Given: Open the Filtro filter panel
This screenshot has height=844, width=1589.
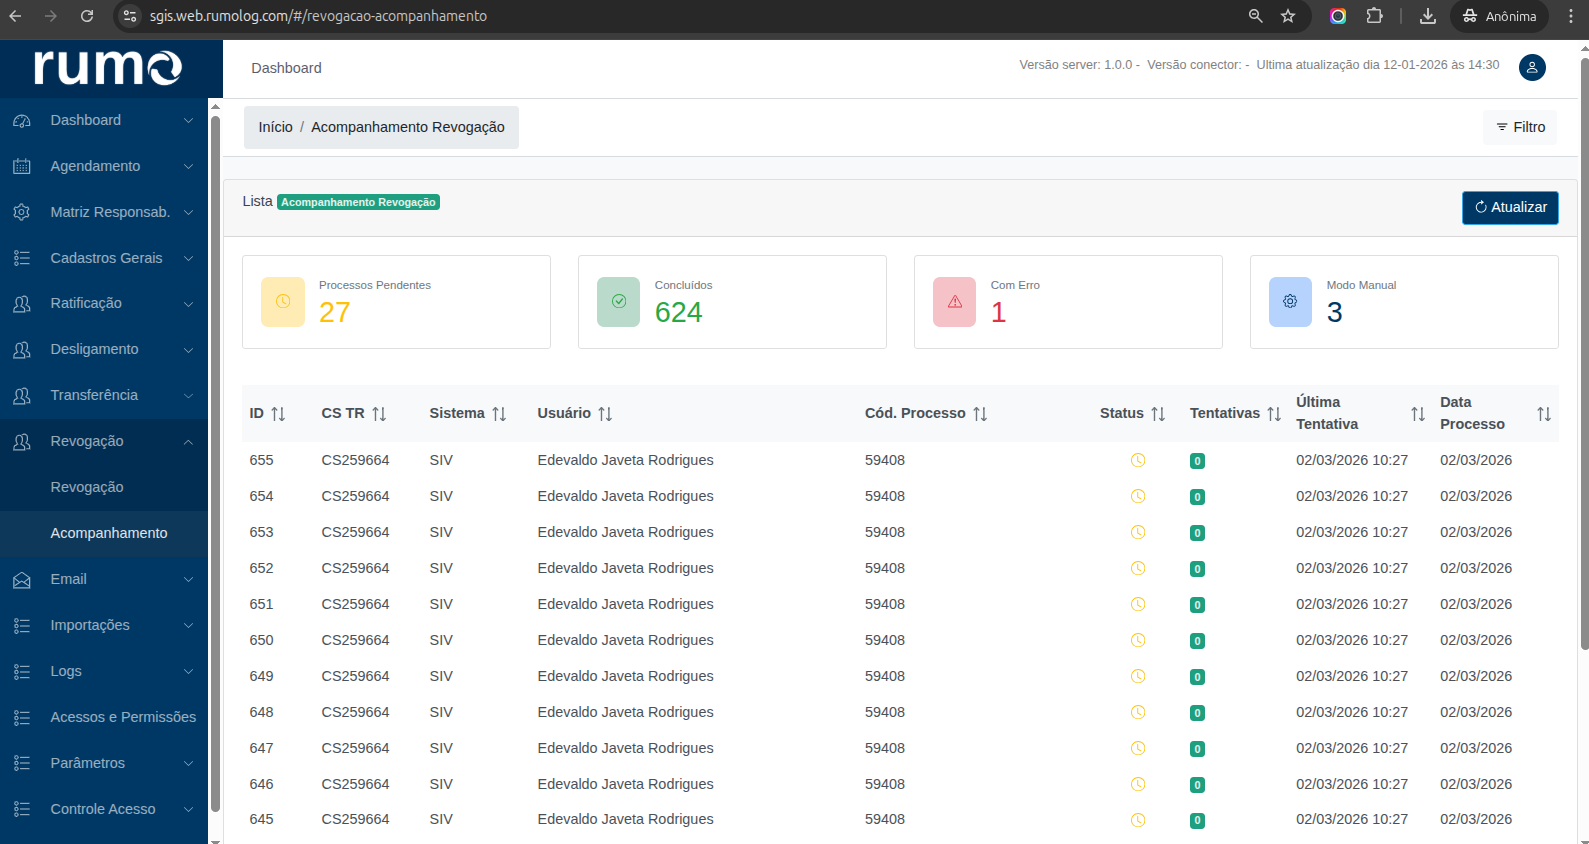Looking at the screenshot, I should tap(1520, 127).
